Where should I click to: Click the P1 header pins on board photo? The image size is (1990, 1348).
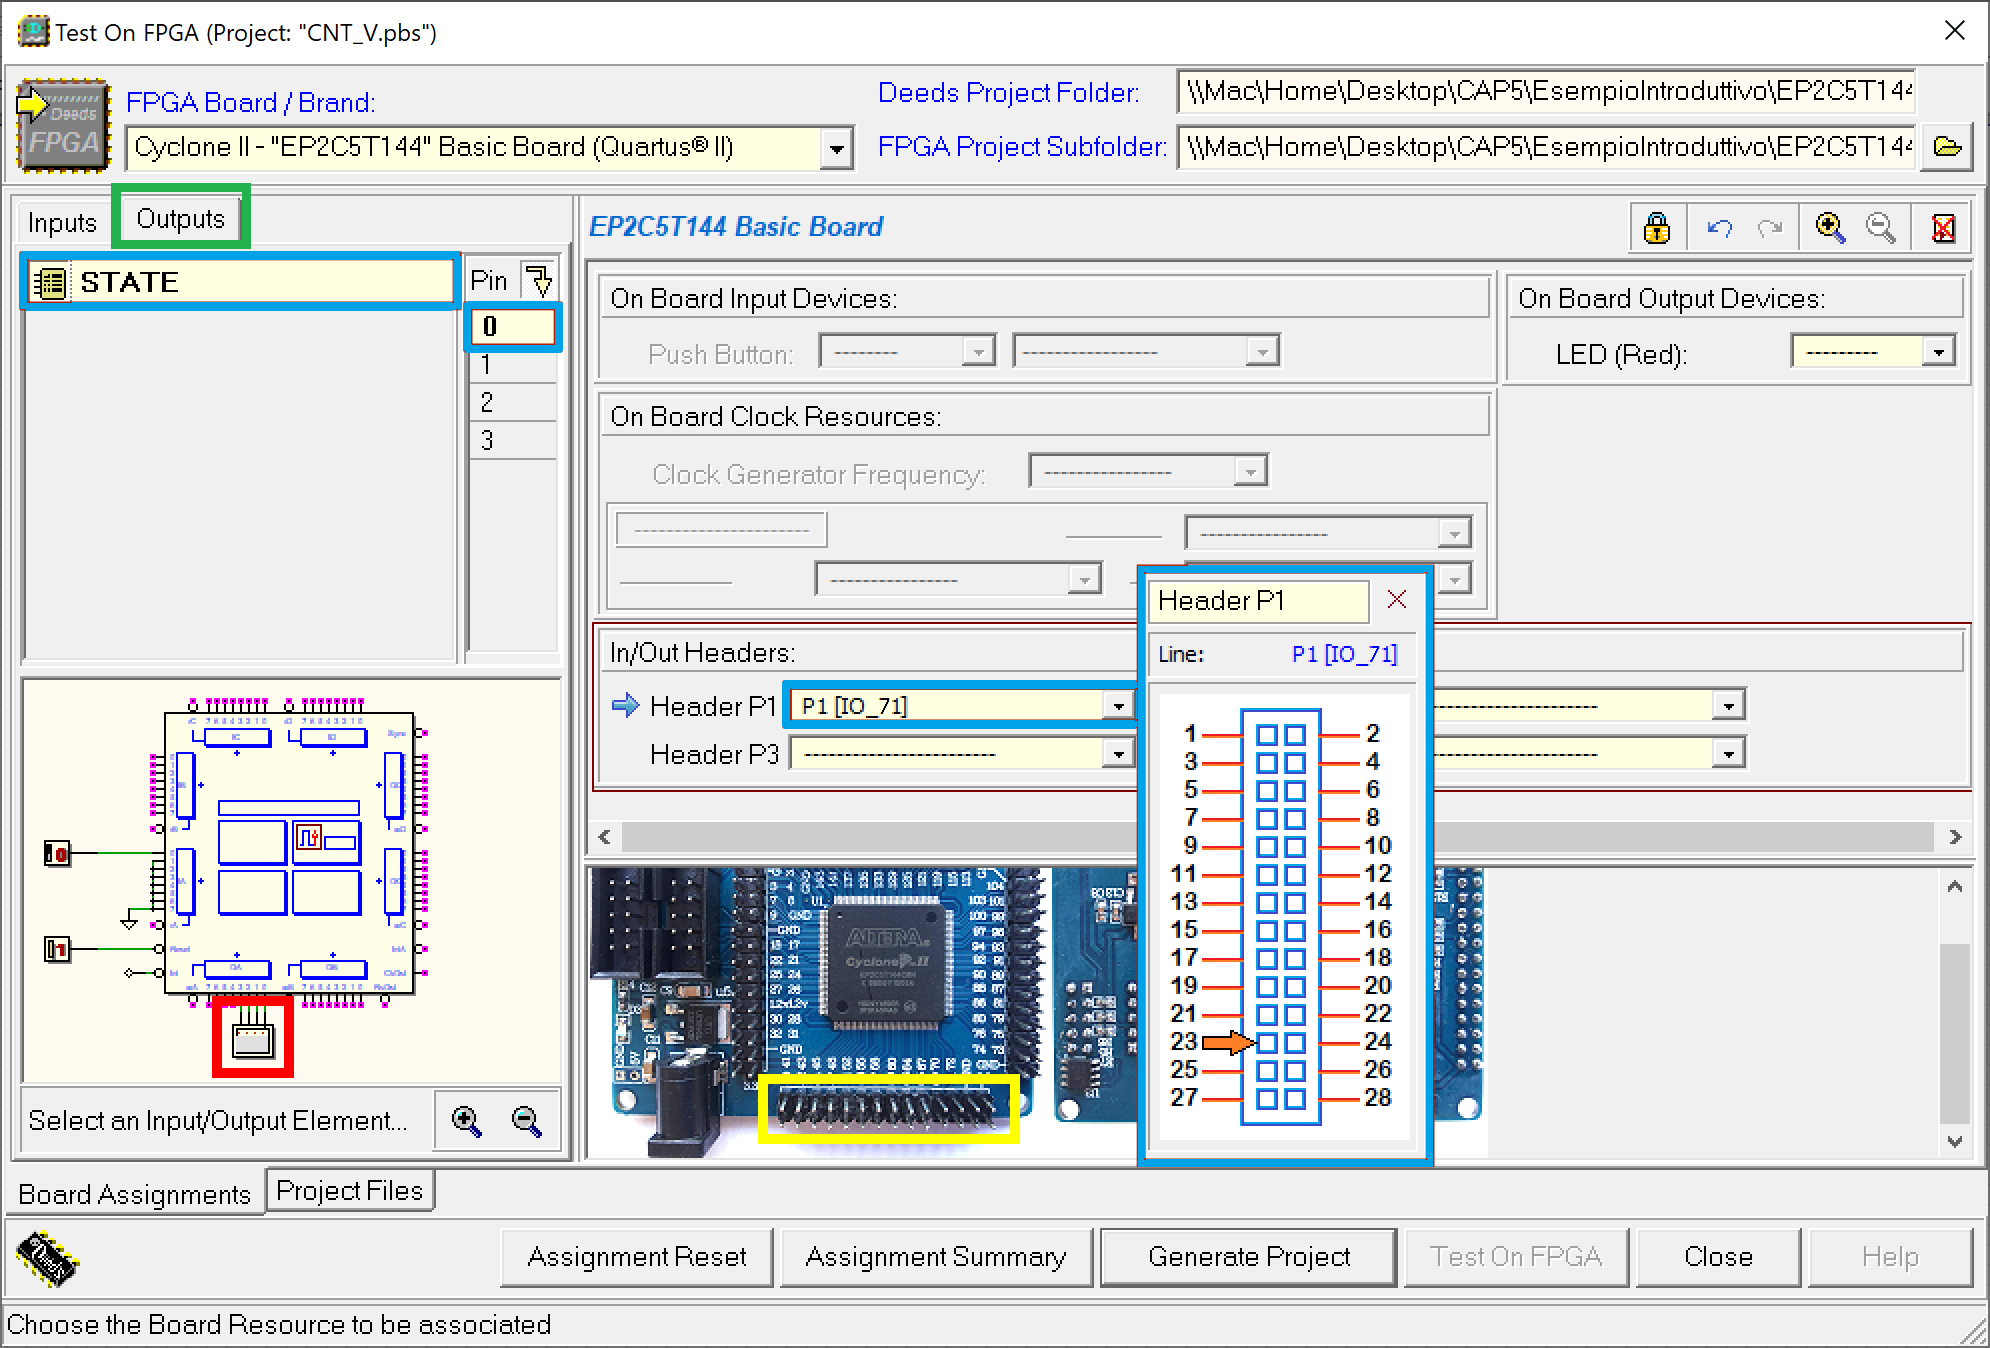888,1107
